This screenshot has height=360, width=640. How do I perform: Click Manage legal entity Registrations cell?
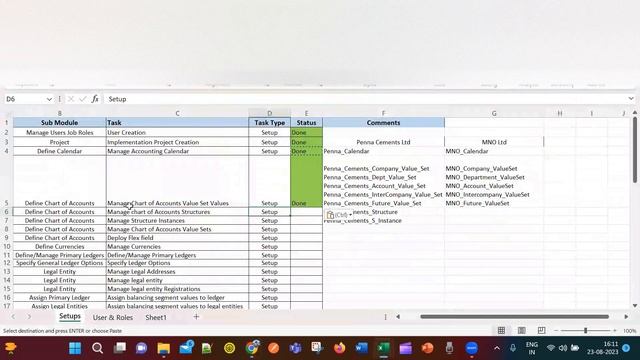coord(177,289)
